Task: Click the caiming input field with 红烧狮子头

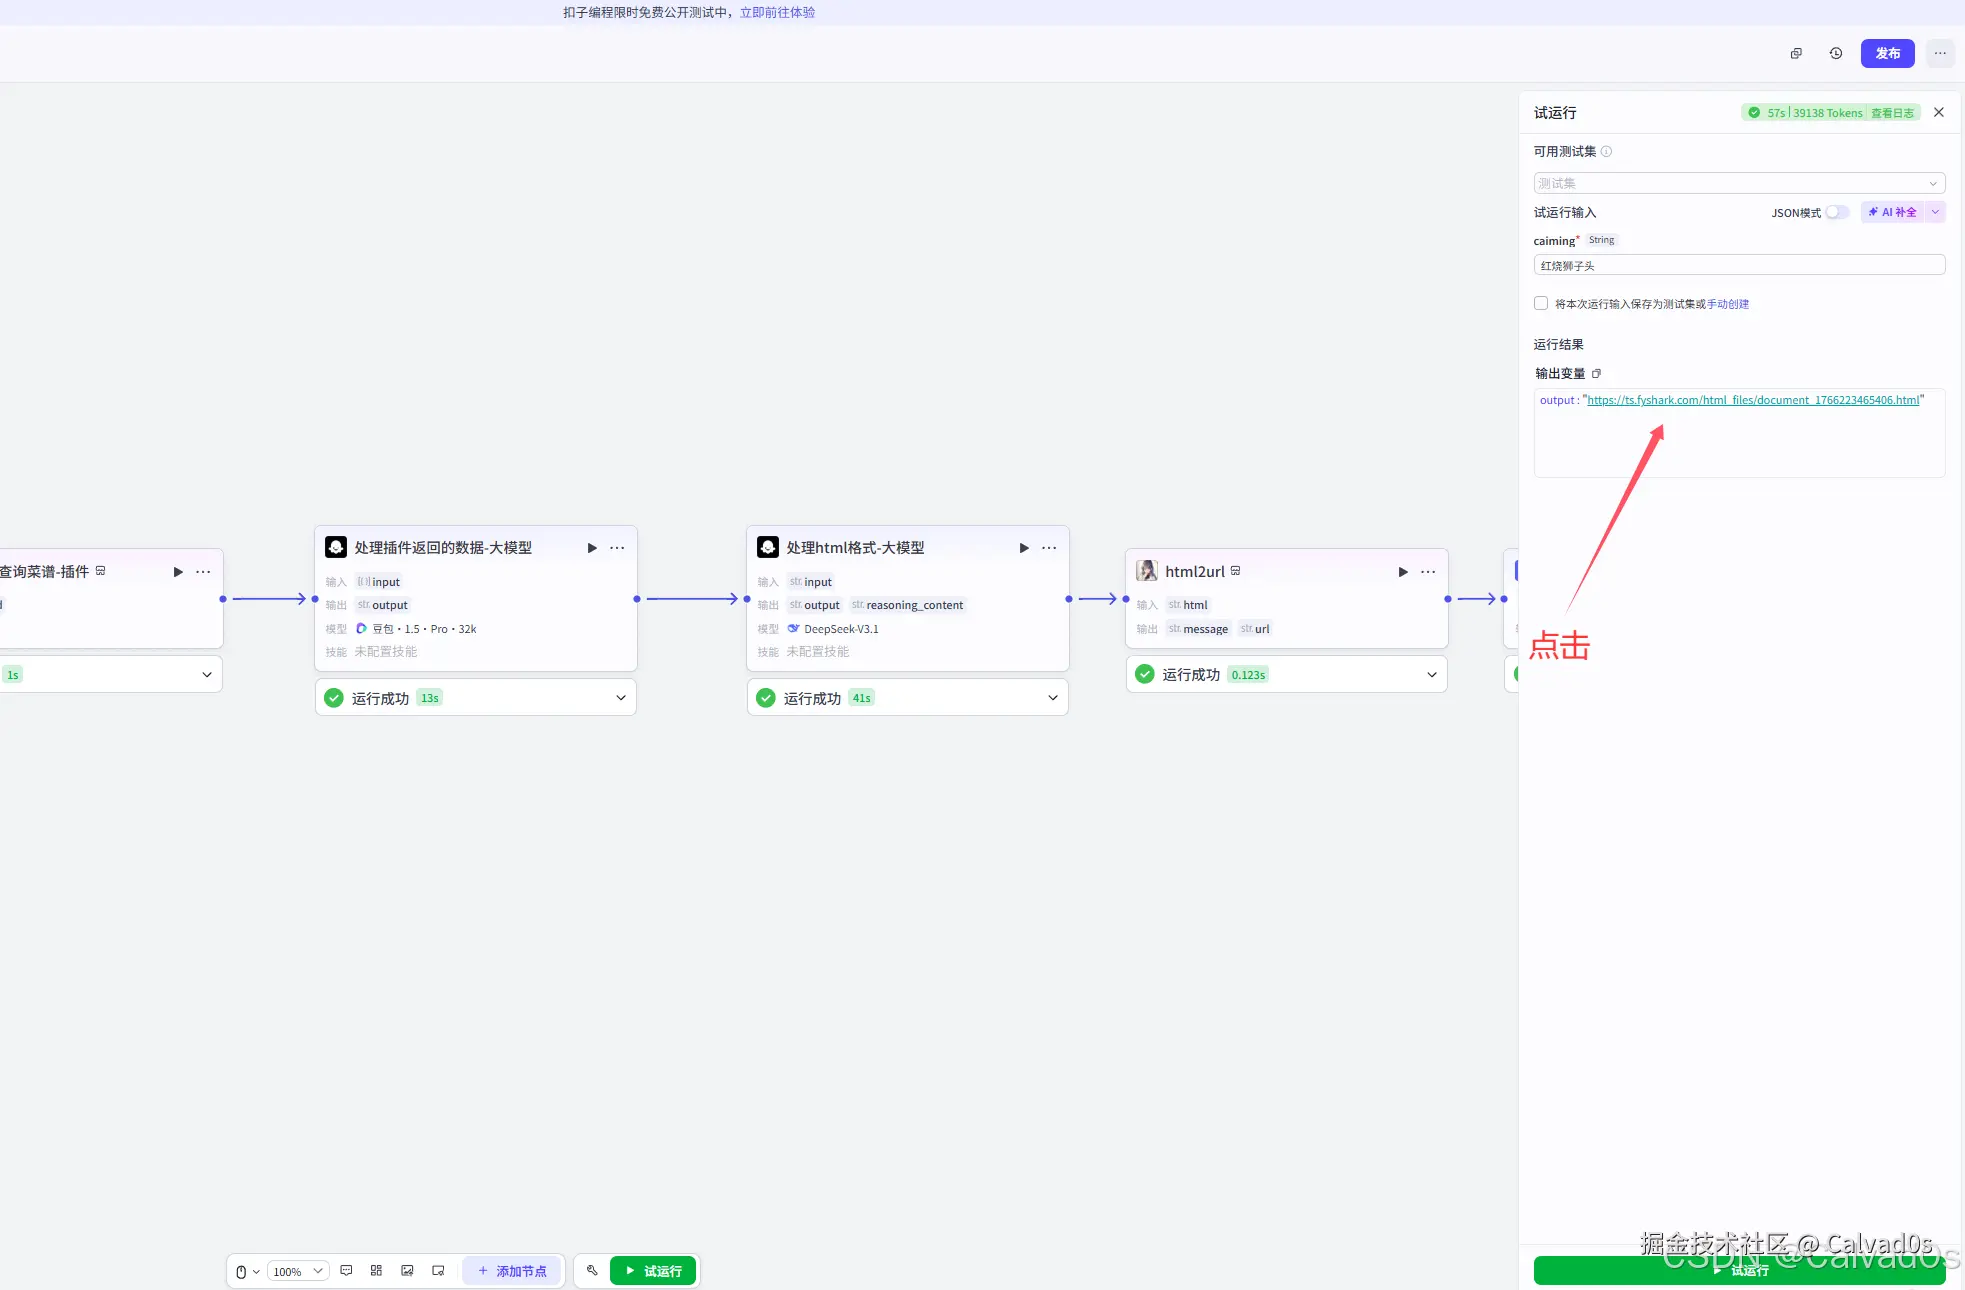Action: coord(1738,265)
